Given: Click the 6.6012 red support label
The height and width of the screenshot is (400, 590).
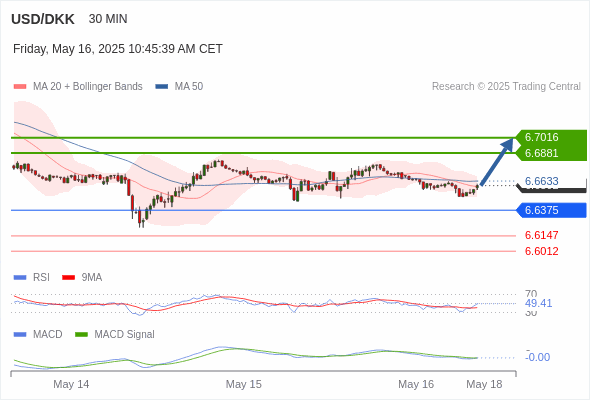Looking at the screenshot, I should [541, 251].
